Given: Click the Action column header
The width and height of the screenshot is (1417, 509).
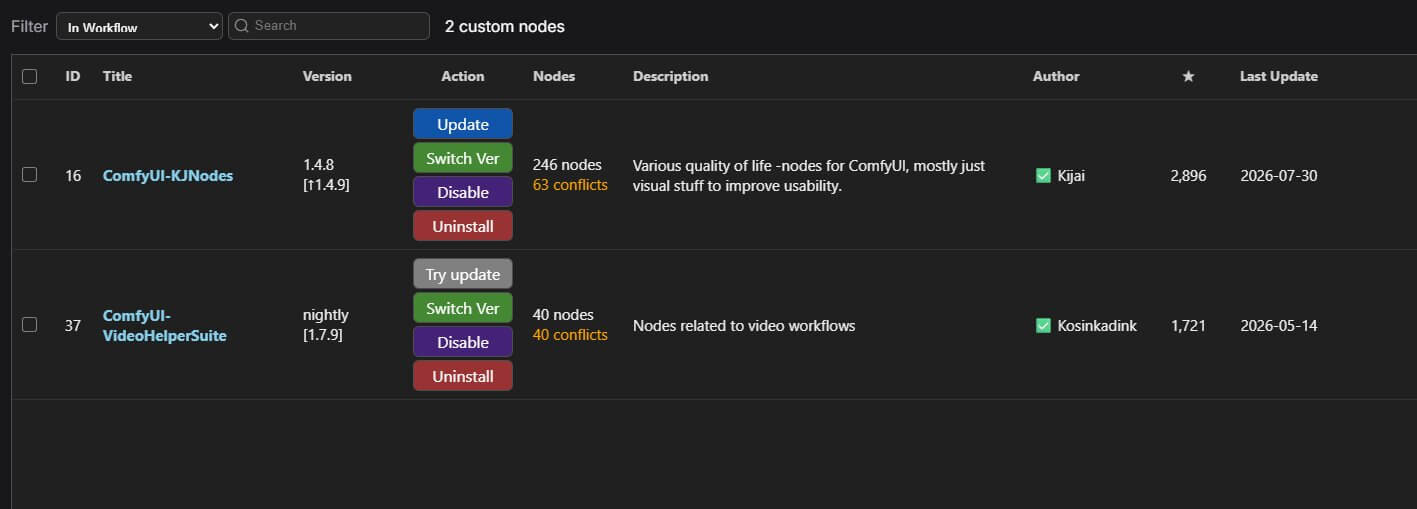Looking at the screenshot, I should [463, 76].
